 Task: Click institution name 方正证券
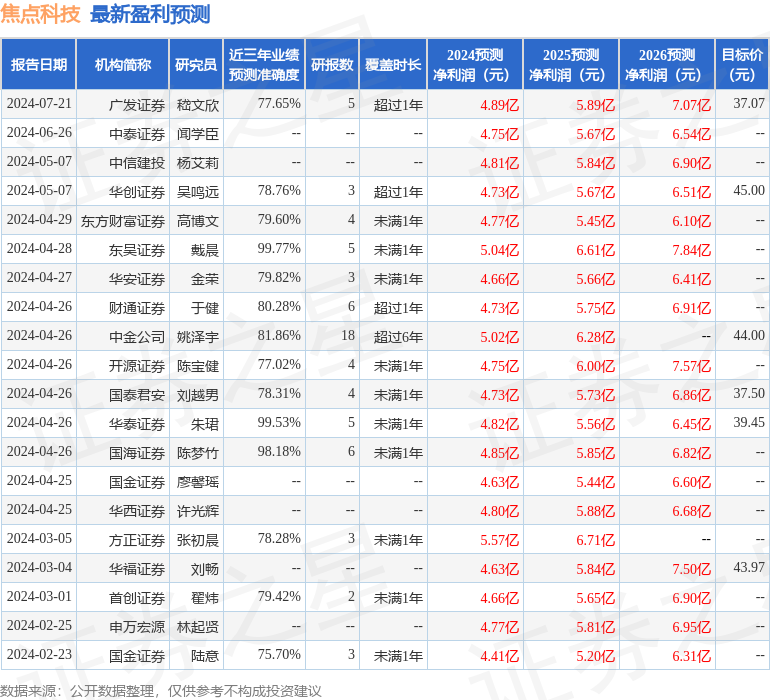pos(137,540)
